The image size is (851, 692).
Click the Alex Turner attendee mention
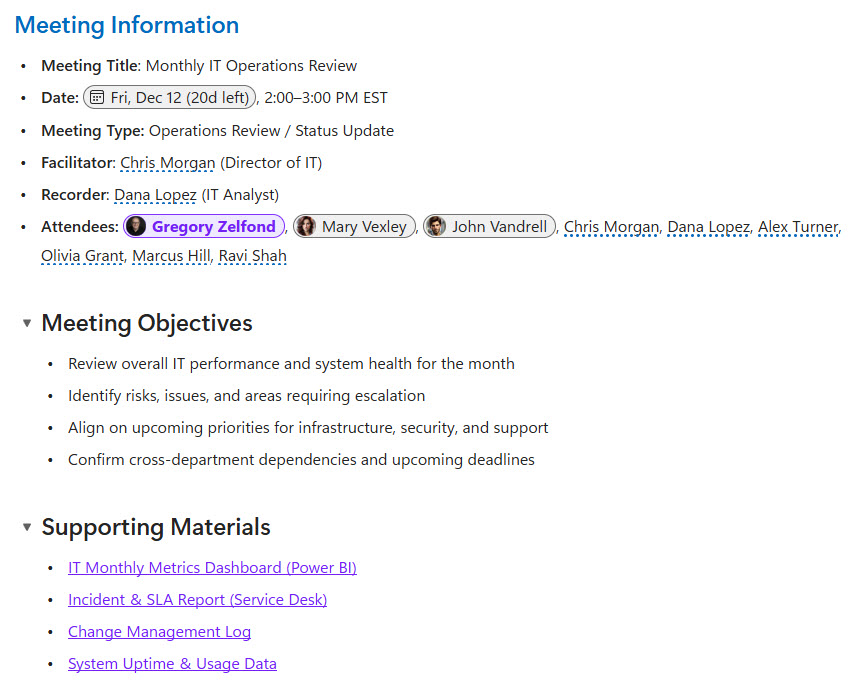(798, 226)
